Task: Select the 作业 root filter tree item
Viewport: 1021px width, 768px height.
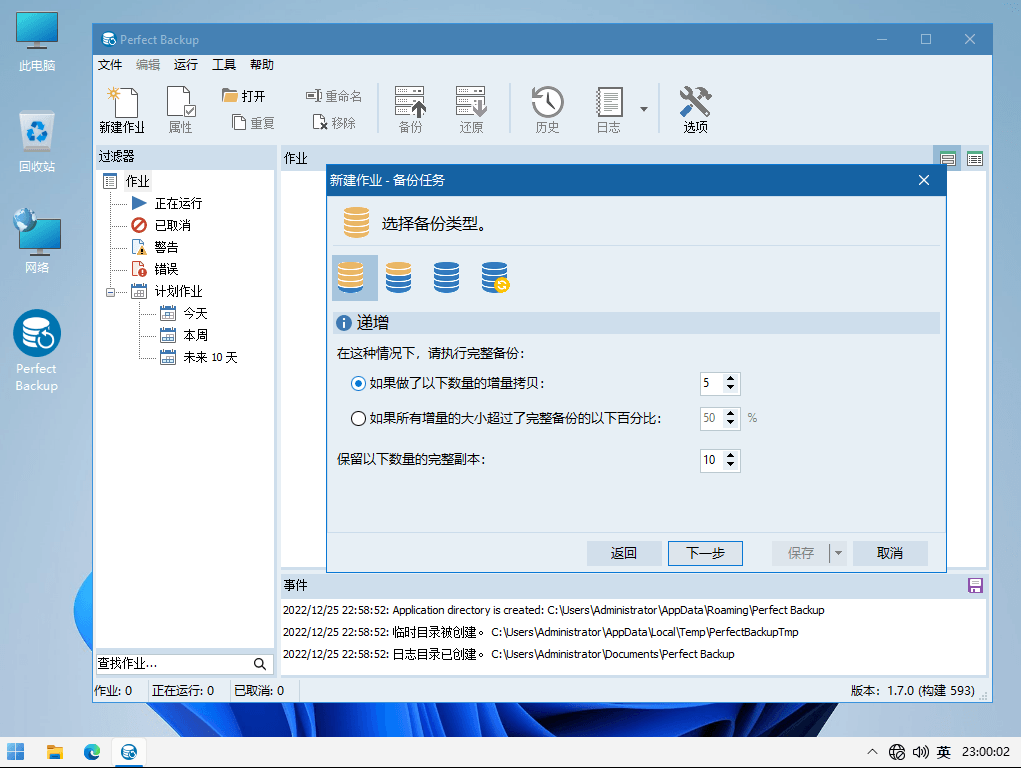Action: point(137,181)
